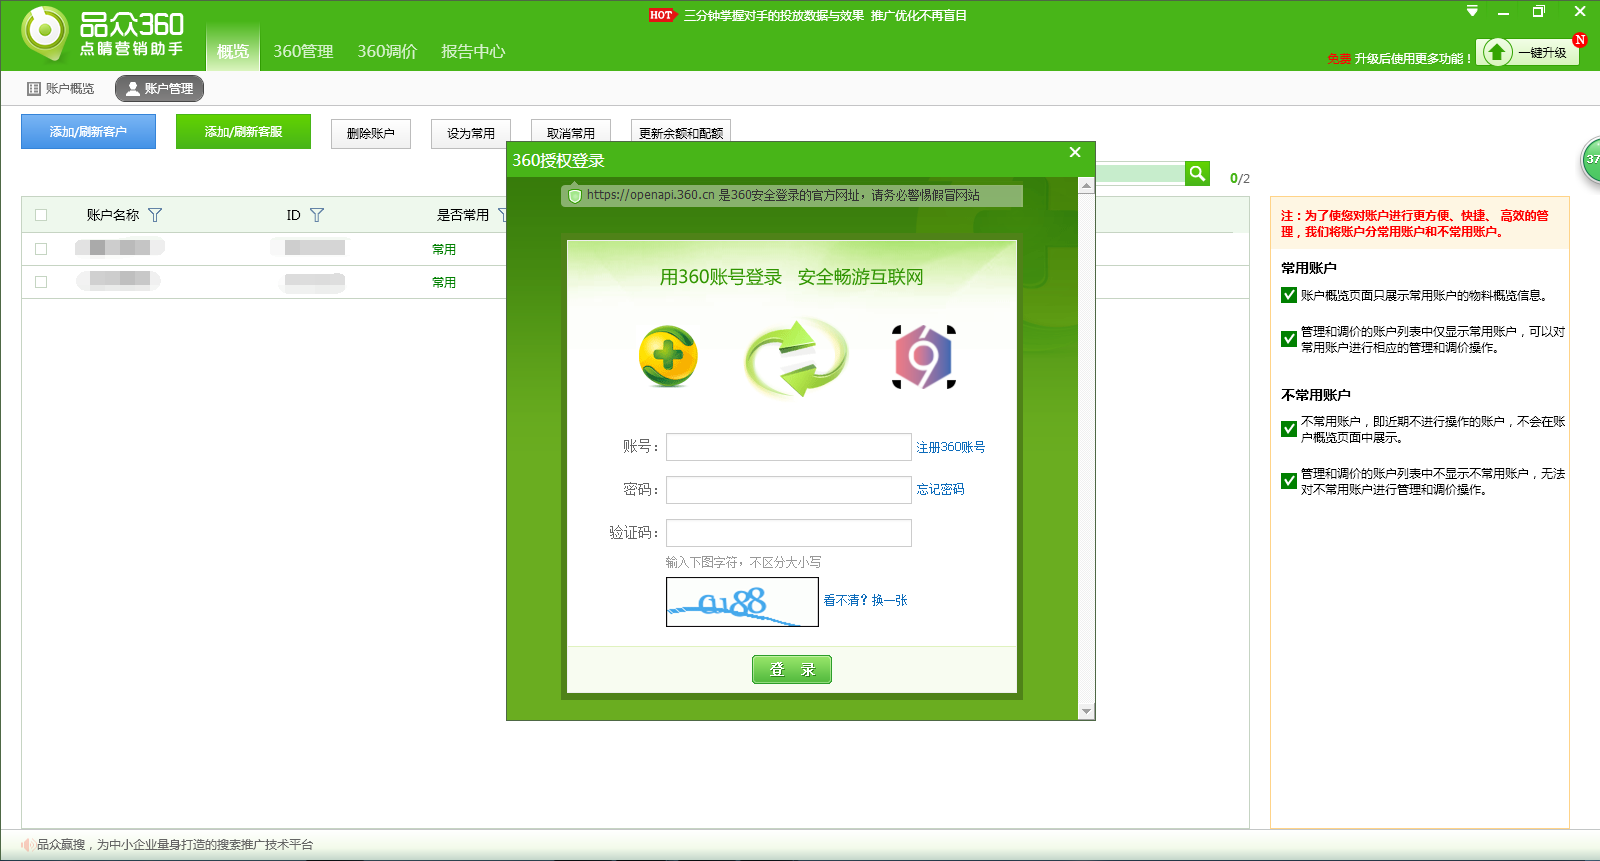
Task: Click the red N notification badge
Action: (1580, 40)
